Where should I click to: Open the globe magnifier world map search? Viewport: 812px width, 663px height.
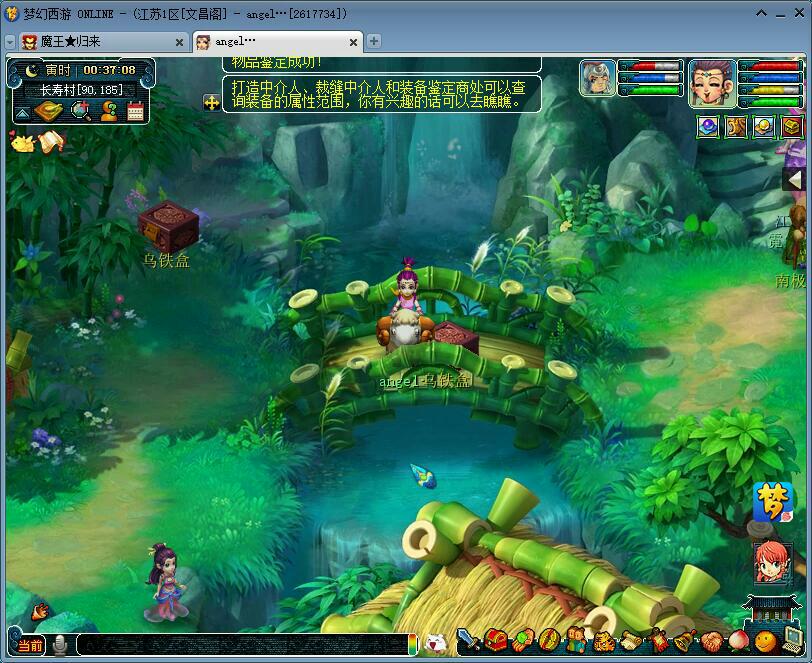81,110
